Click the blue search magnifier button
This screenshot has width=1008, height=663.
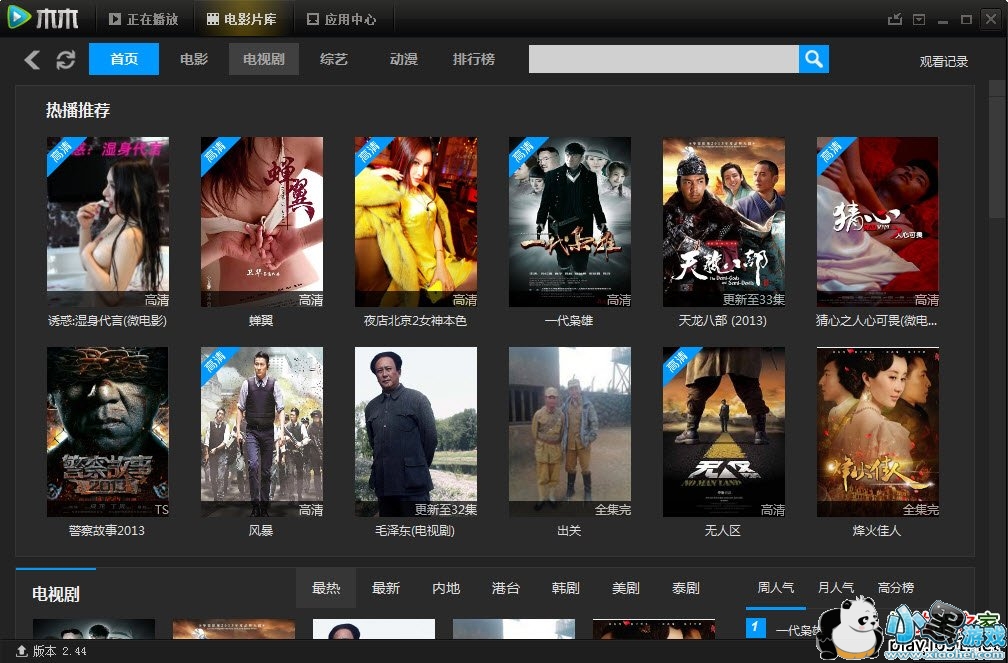click(x=814, y=59)
